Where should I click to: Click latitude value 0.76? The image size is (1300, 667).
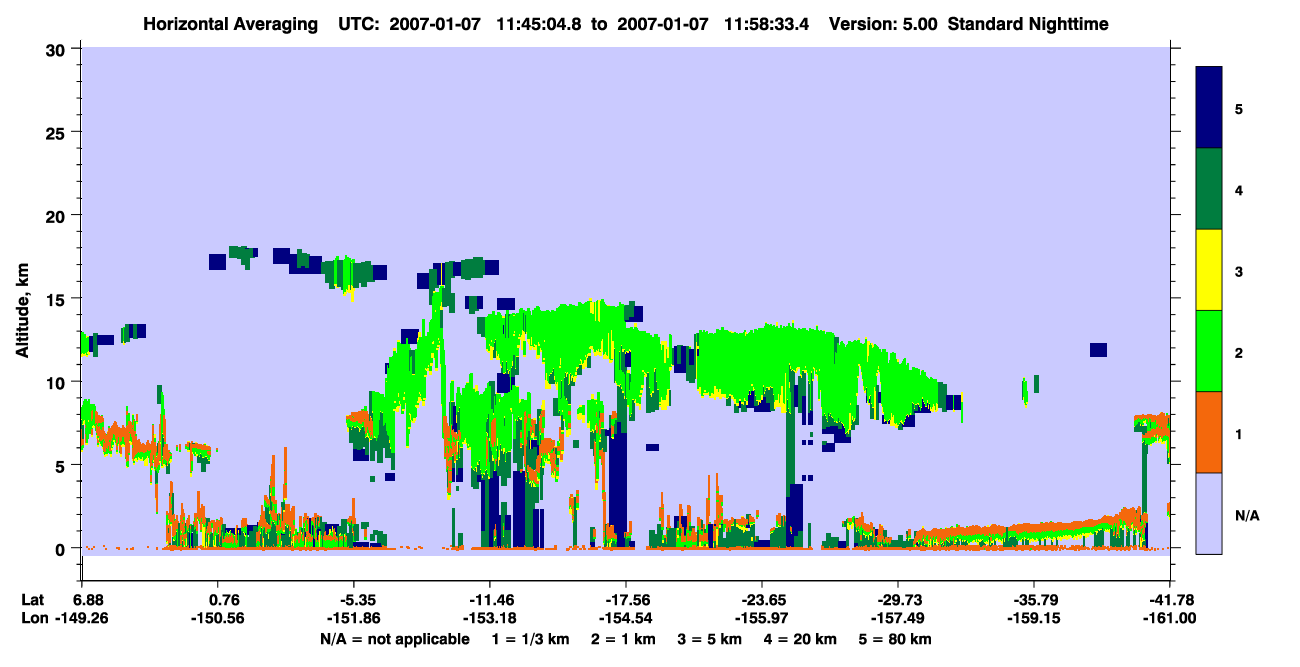tap(223, 600)
